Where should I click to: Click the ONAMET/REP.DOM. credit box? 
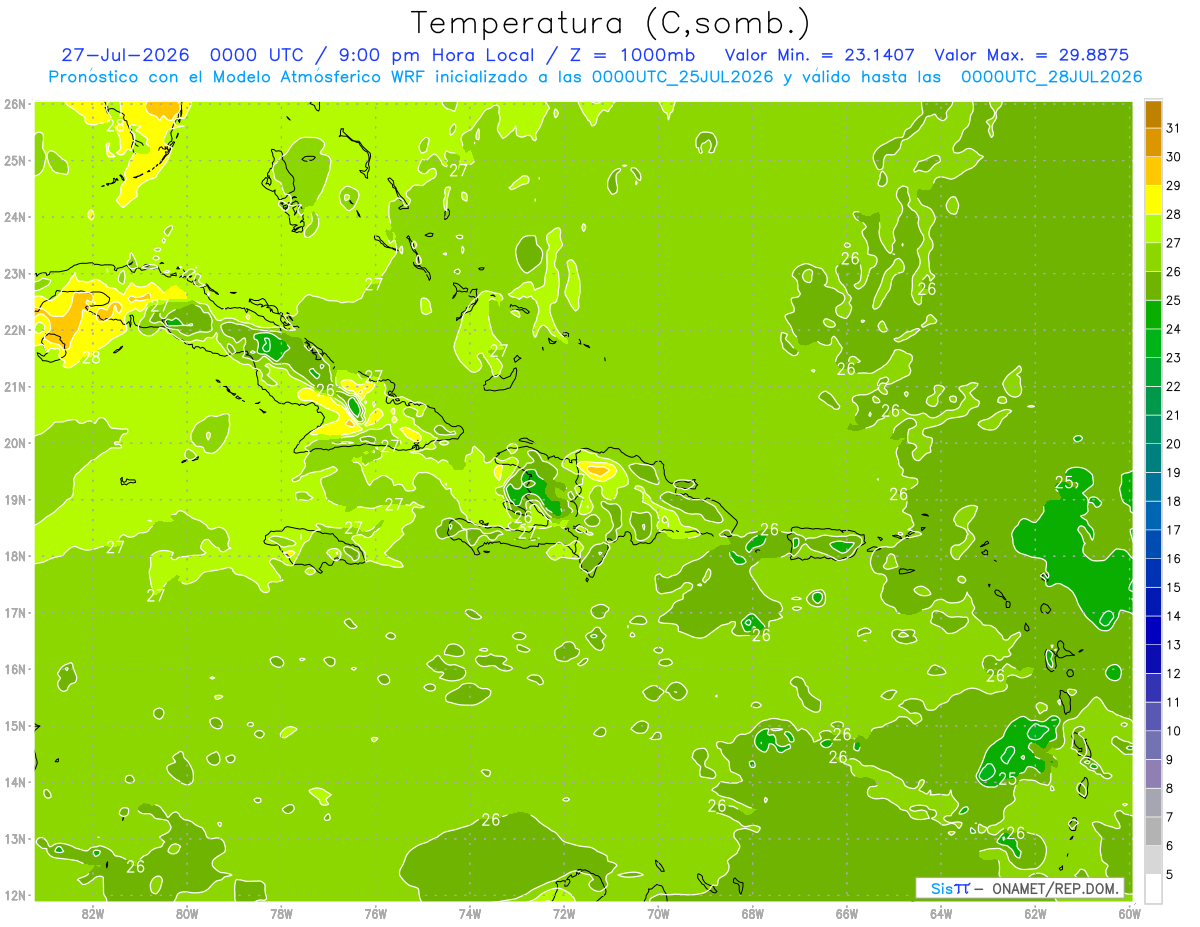1020,888
